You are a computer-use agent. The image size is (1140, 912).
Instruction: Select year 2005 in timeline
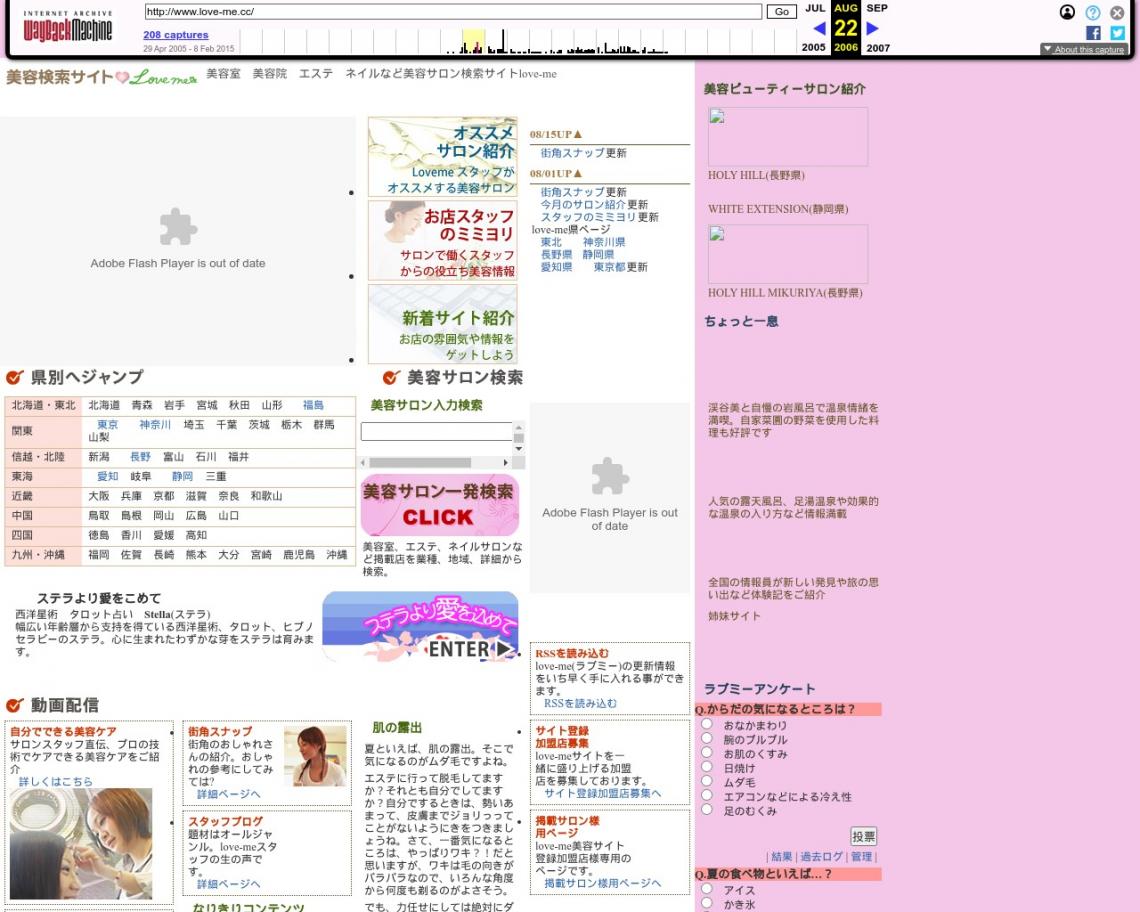point(814,47)
